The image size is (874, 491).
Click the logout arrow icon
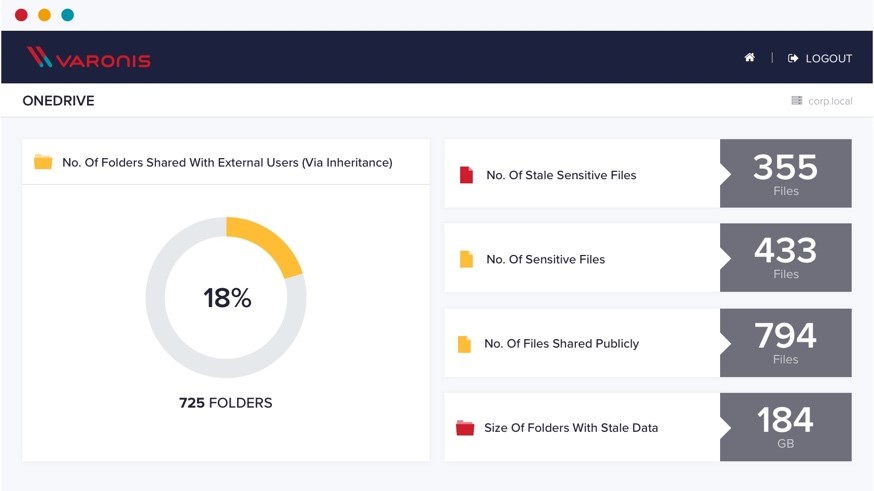(793, 58)
